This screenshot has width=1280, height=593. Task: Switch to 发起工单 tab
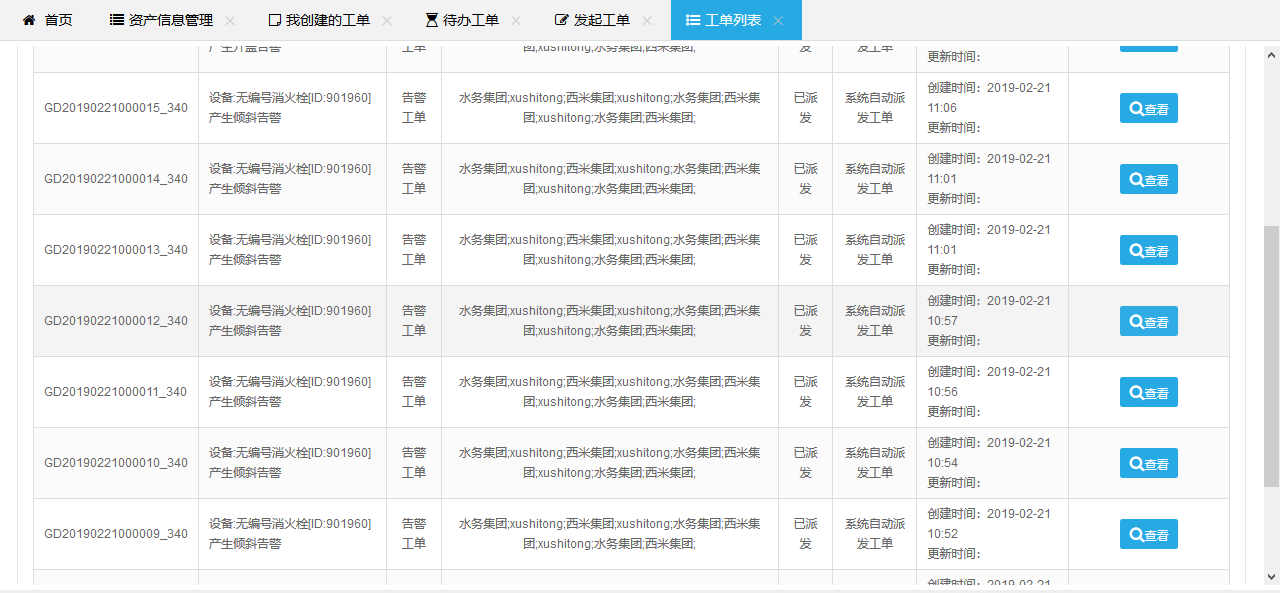coord(592,20)
